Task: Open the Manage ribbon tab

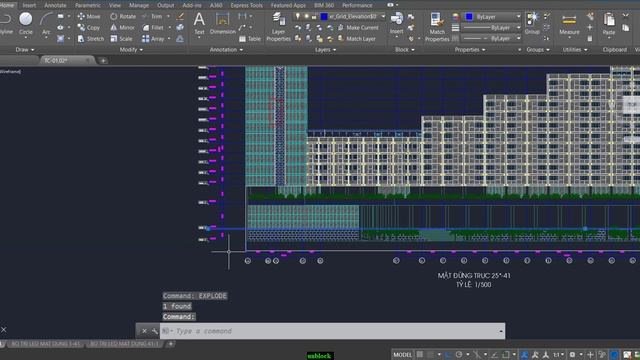Action: tap(139, 5)
